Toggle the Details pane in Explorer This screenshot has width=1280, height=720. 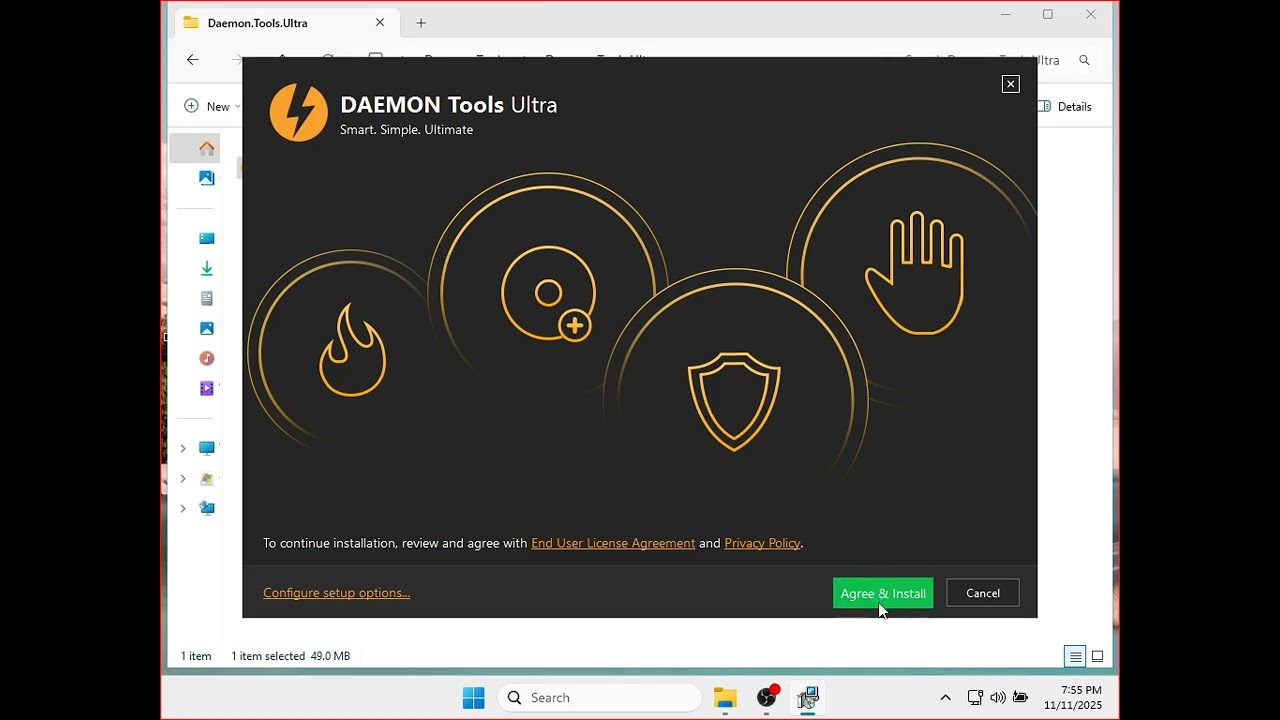point(1065,106)
